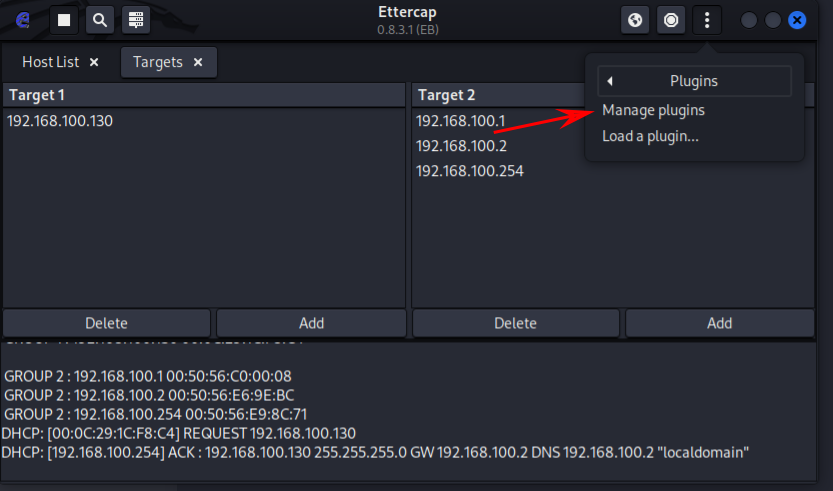This screenshot has height=491, width=833.
Task: Open the hosts list toolbar icon
Action: click(136, 20)
